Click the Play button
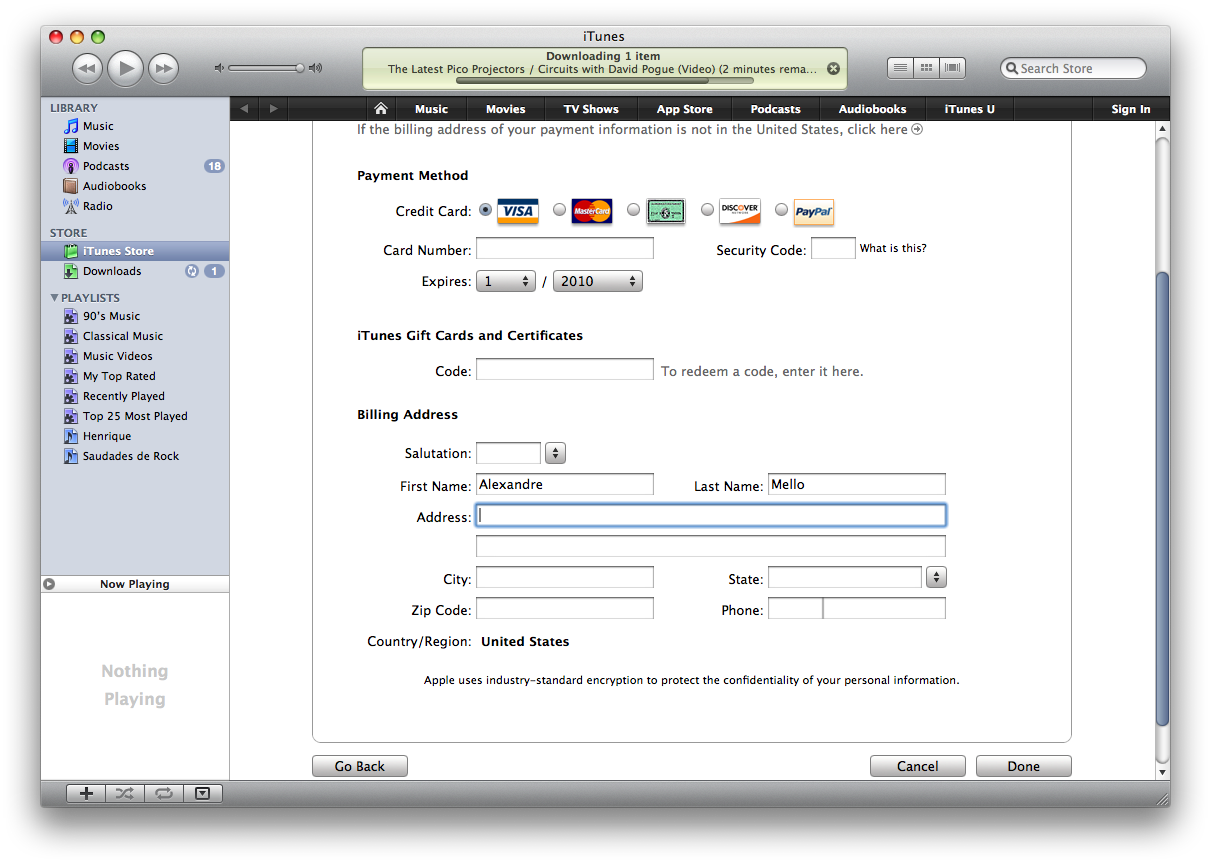1211x863 pixels. pyautogui.click(x=126, y=68)
